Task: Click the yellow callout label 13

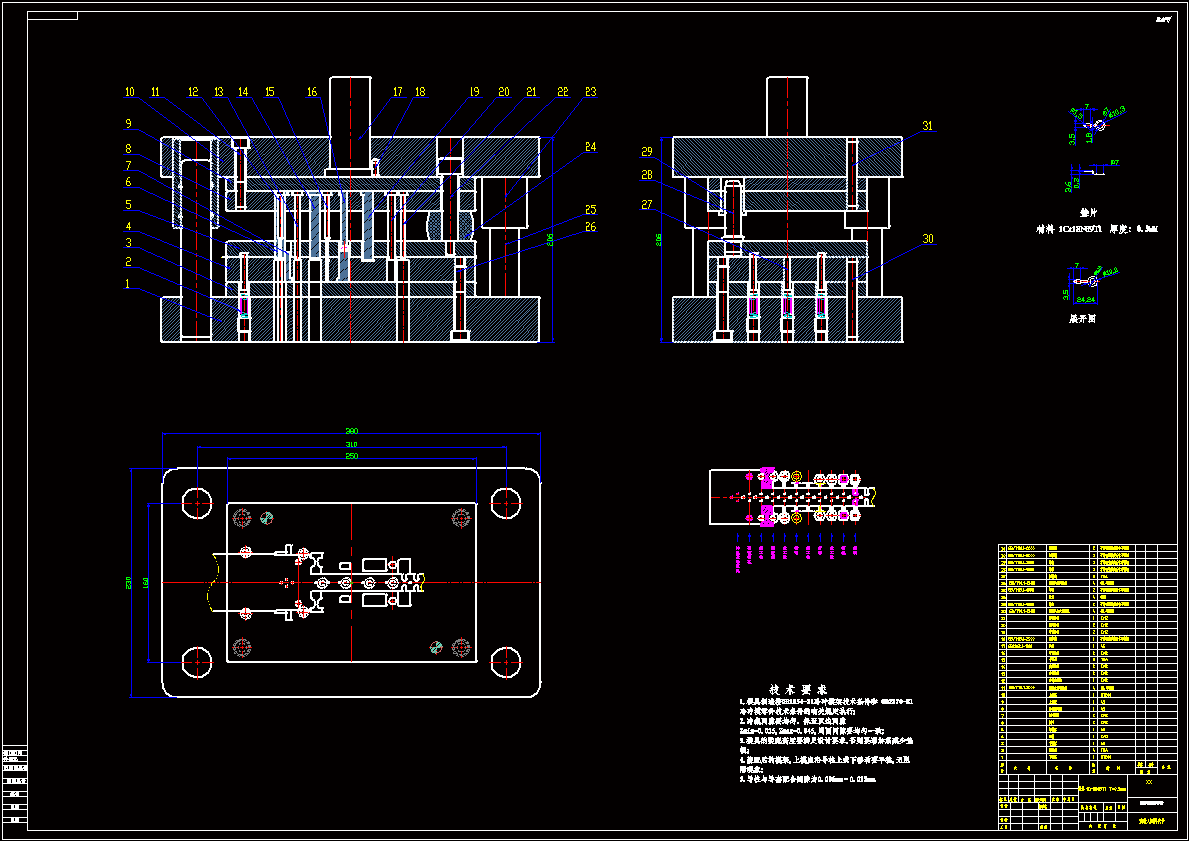Action: tap(219, 93)
